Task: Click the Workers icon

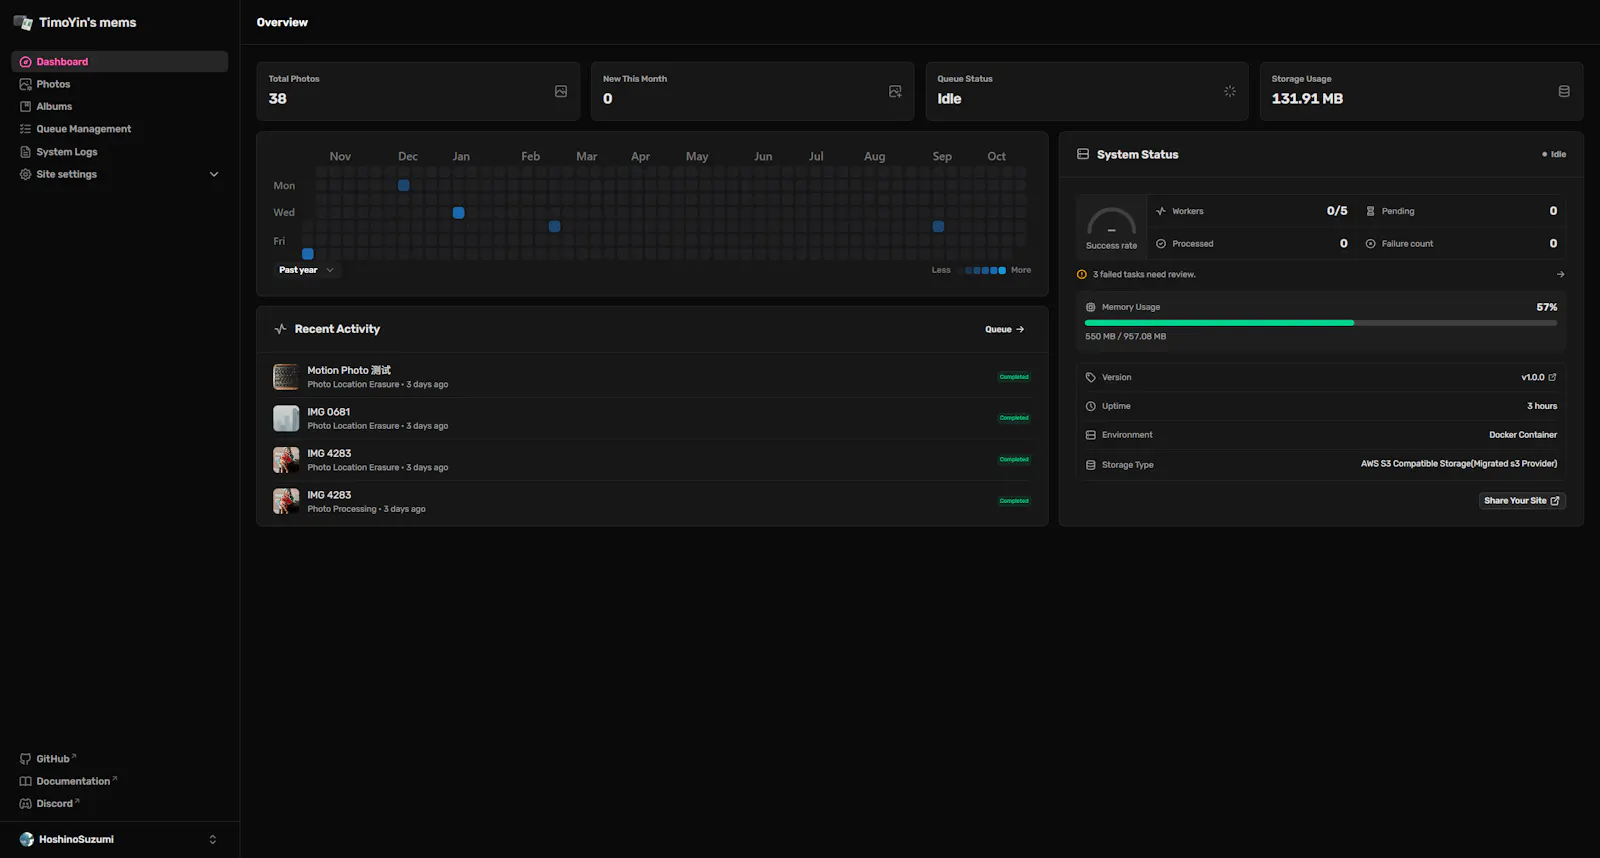Action: click(1161, 211)
